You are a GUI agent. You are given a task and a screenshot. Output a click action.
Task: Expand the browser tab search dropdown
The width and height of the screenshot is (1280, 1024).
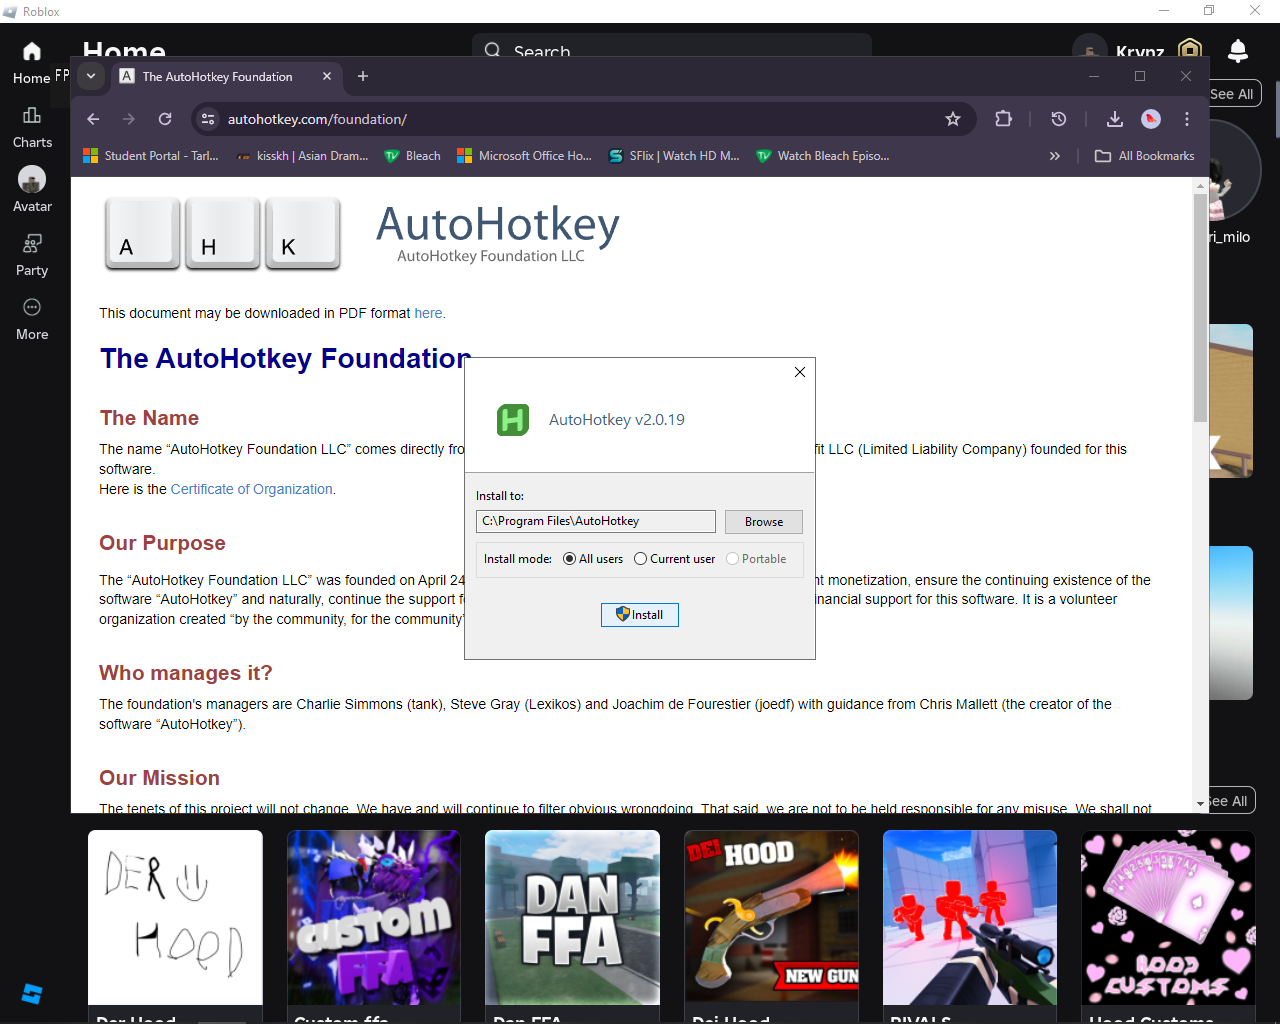(x=90, y=76)
